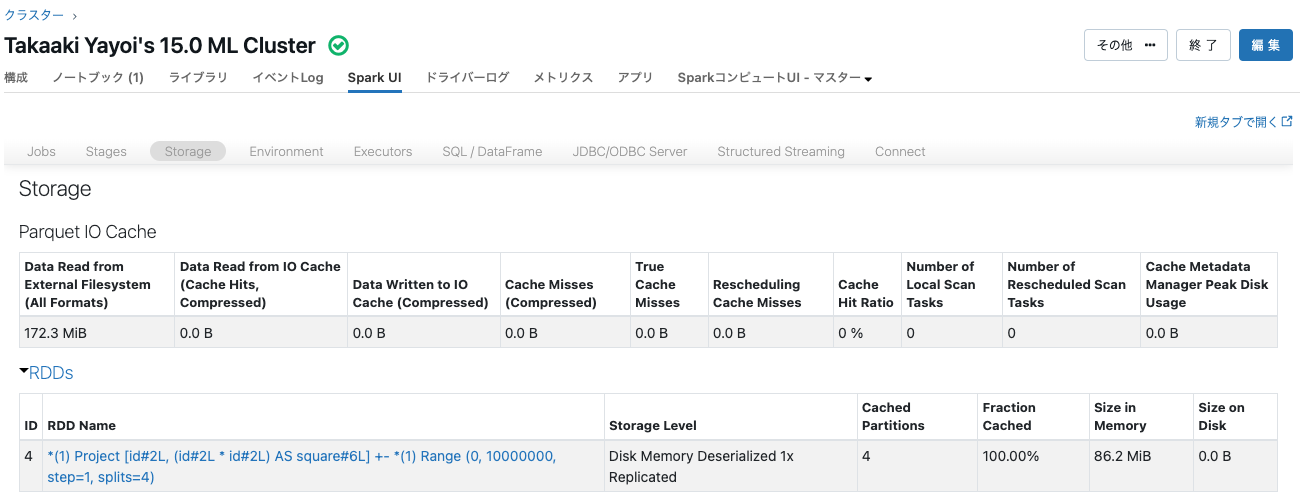Screen dimensions: 1300x504
Task: Click the green cluster running status icon
Action: [x=339, y=46]
